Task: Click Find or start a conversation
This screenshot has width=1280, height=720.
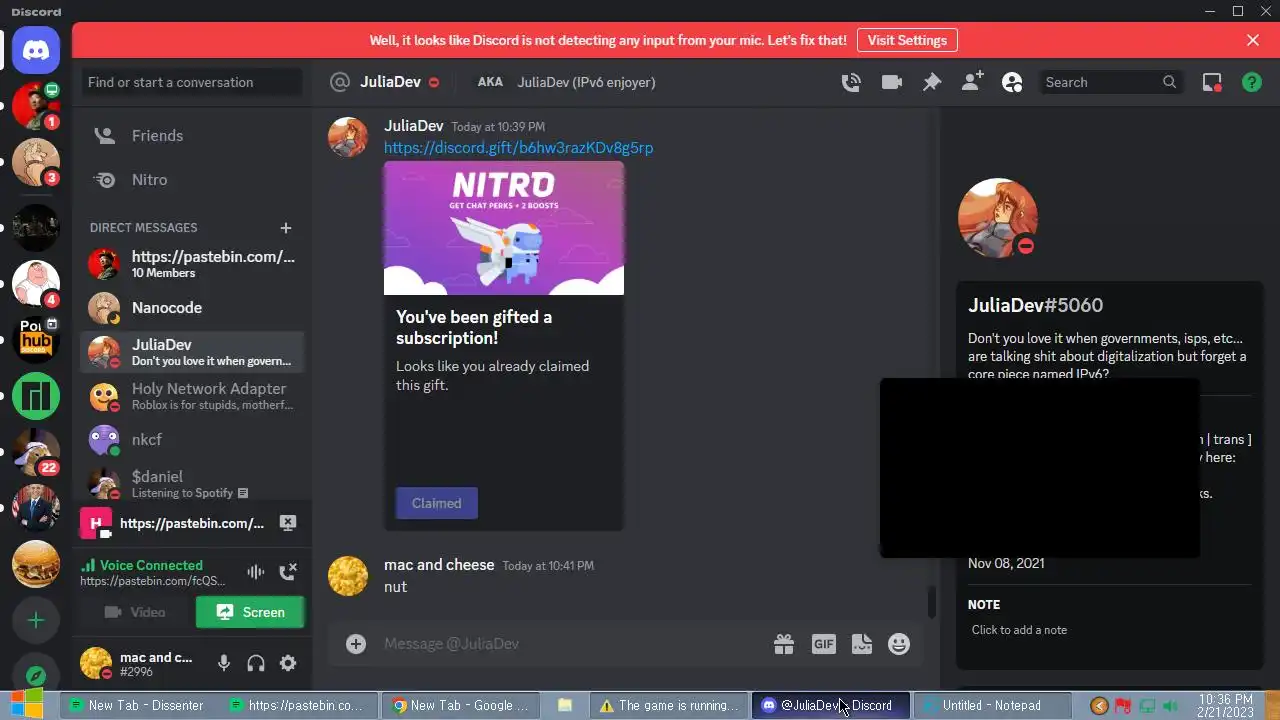Action: [x=192, y=82]
